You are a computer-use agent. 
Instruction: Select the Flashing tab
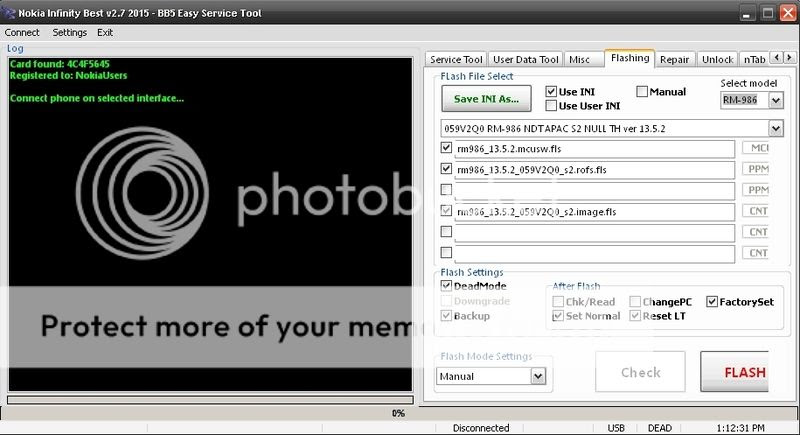point(630,58)
